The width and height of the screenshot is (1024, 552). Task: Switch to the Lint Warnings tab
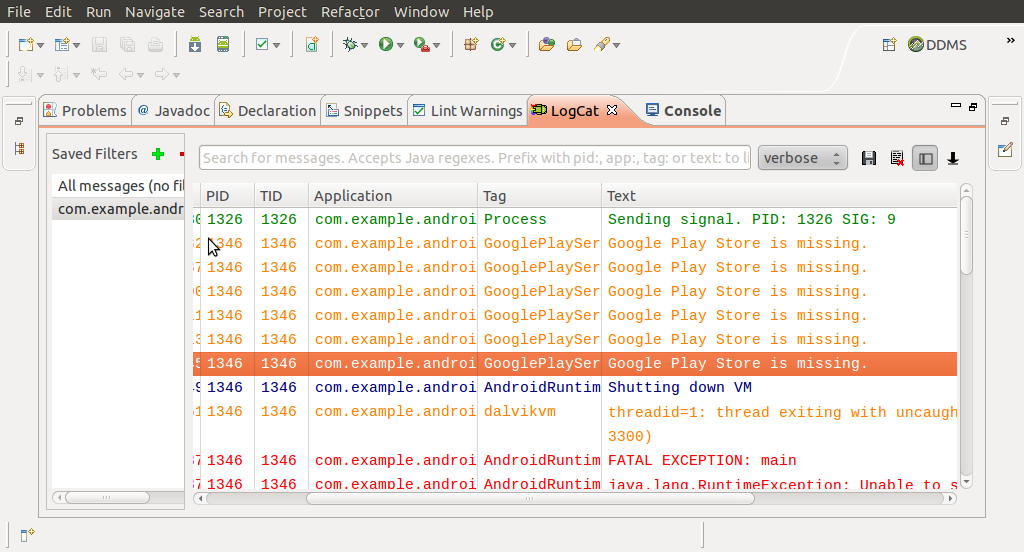468,111
